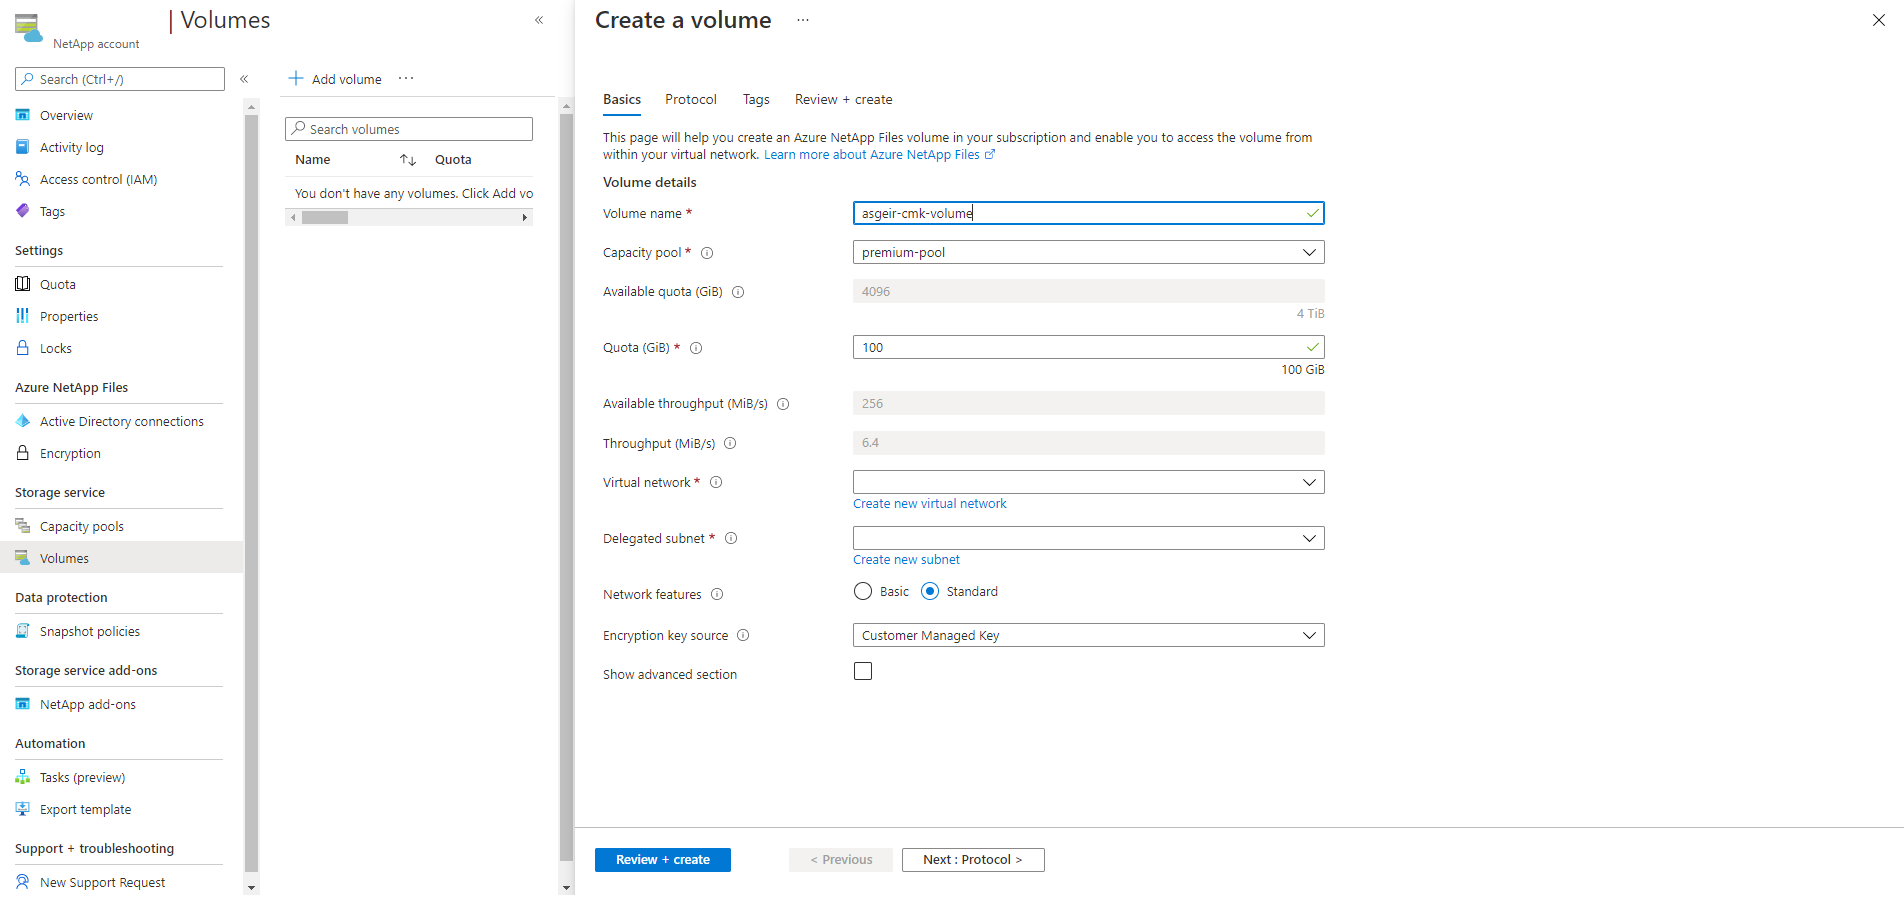
Task: Click the Overview icon in sidebar
Action: [x=23, y=115]
